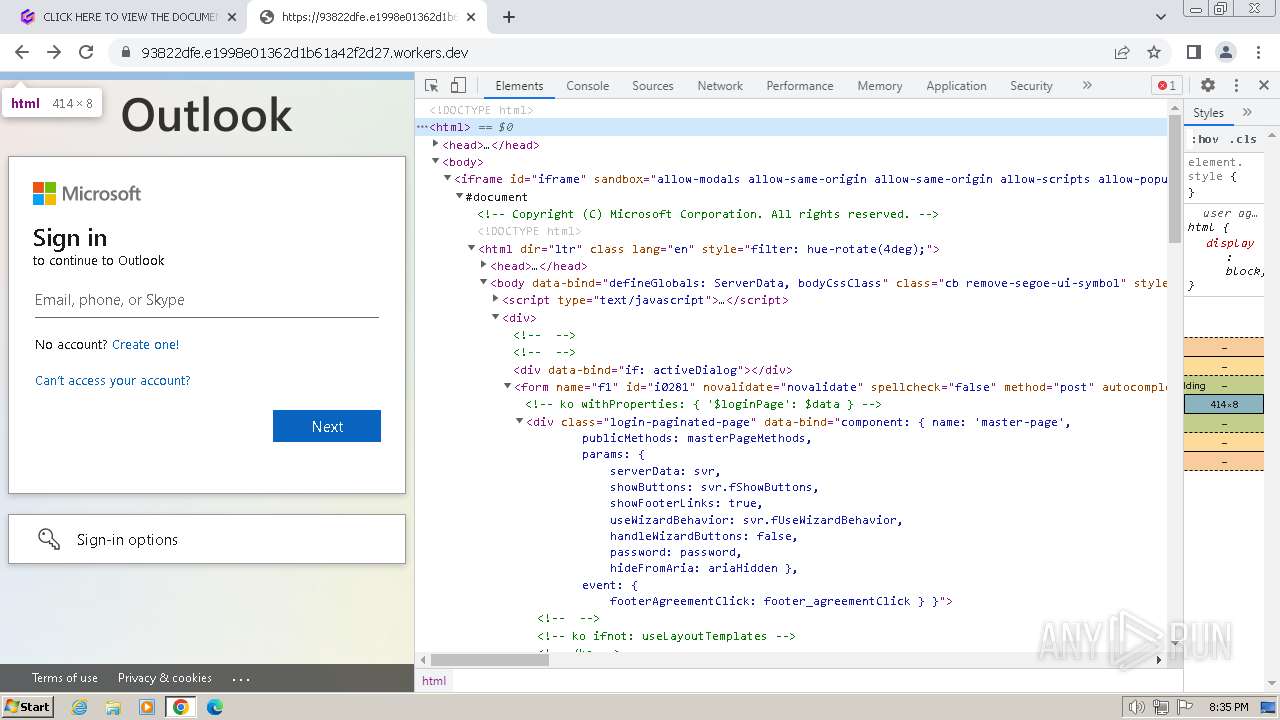The image size is (1280, 720).
Task: Bookmark this page with the star icon
Action: point(1154,52)
